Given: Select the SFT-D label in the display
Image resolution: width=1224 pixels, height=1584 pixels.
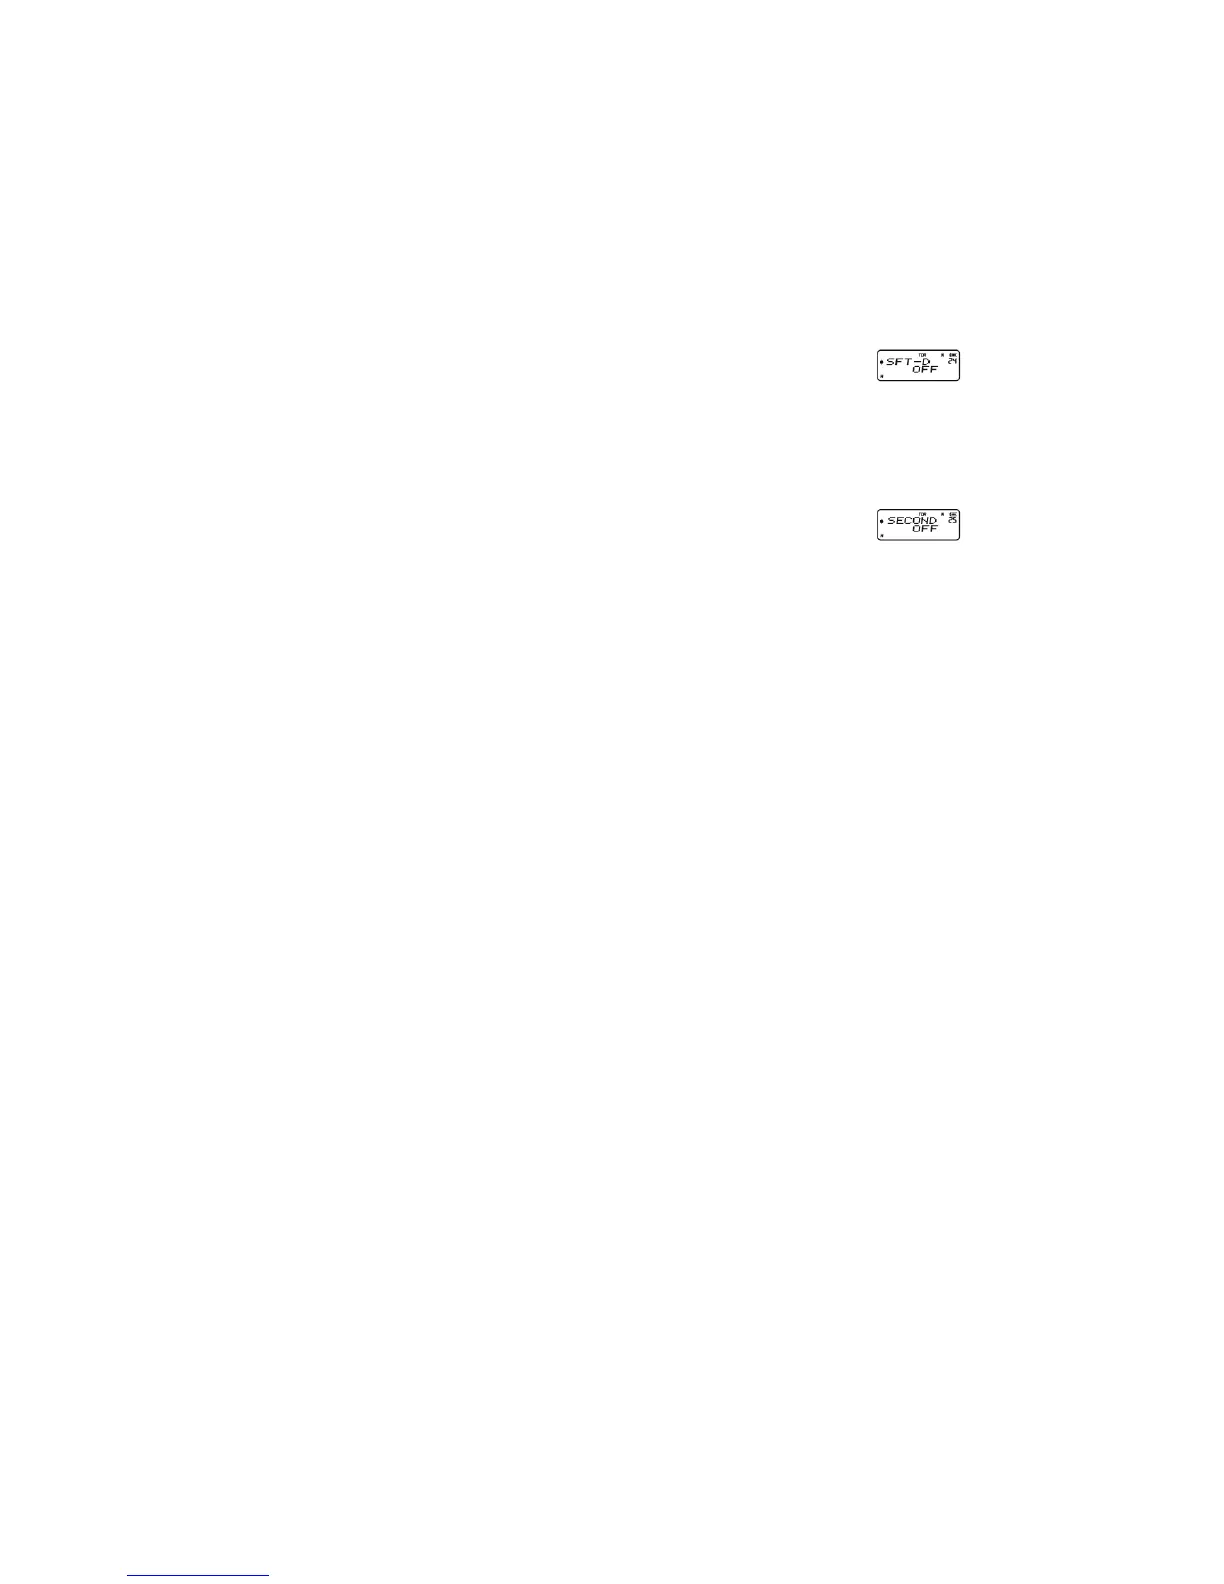Looking at the screenshot, I should (x=910, y=361).
